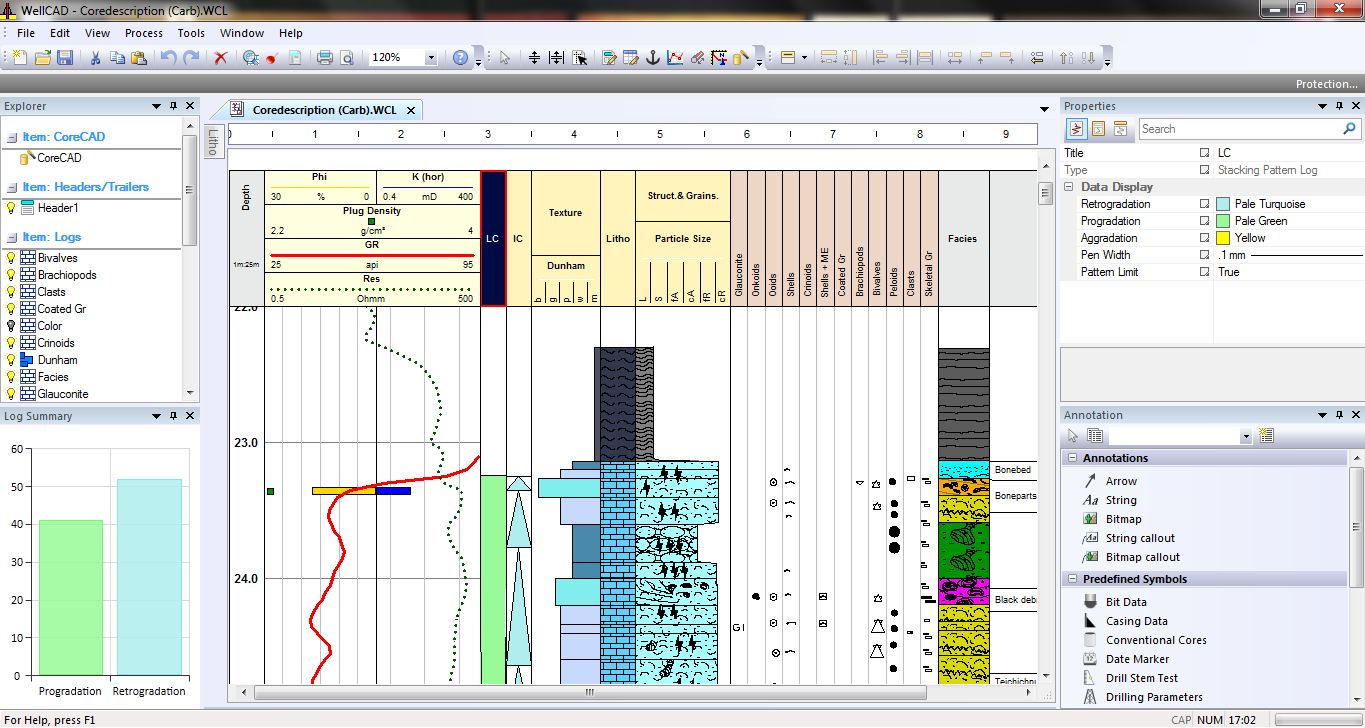The width and height of the screenshot is (1365, 728).
Task: Open WellCAD Help via the question mark icon
Action: [x=460, y=57]
